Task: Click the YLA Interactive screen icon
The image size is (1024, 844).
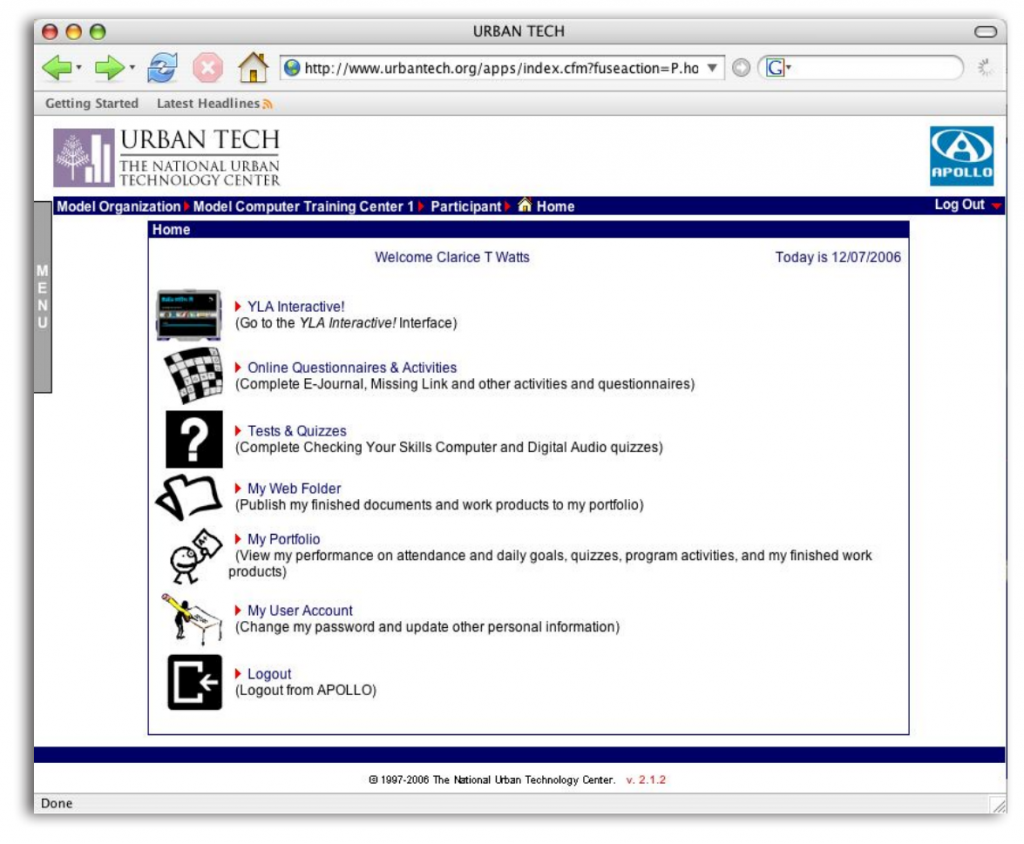Action: (189, 315)
